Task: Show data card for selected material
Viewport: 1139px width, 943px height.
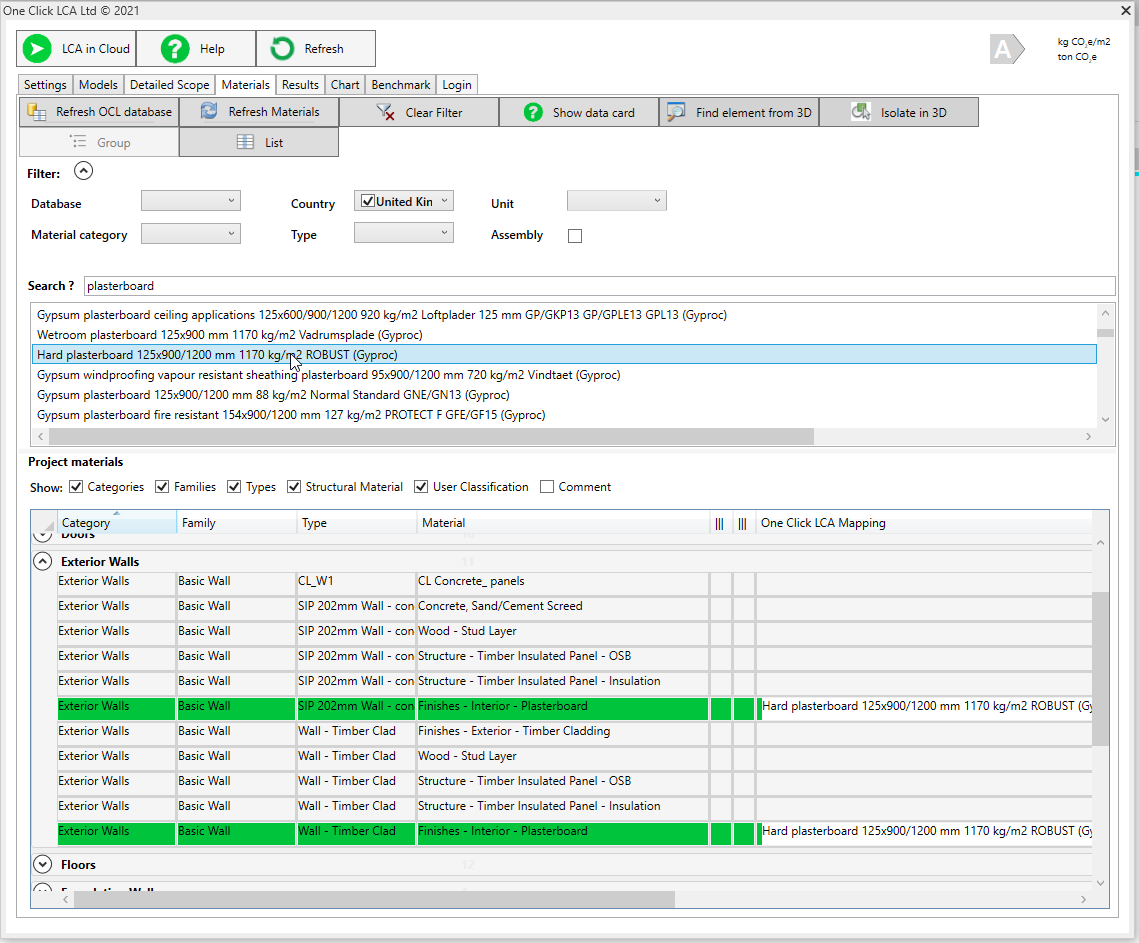Action: click(579, 112)
